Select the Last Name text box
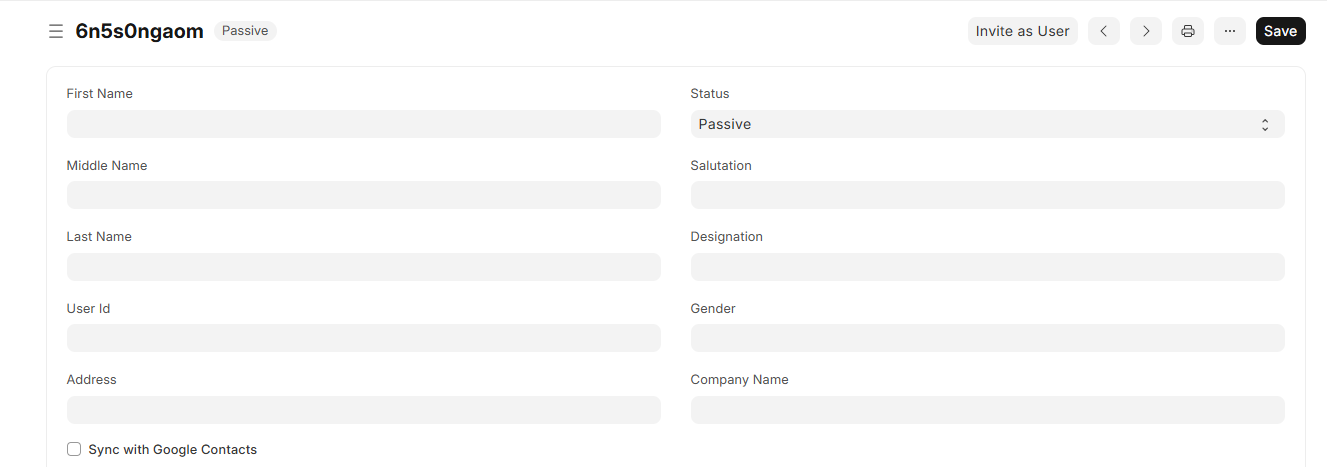Viewport: 1327px width, 467px height. tap(363, 267)
